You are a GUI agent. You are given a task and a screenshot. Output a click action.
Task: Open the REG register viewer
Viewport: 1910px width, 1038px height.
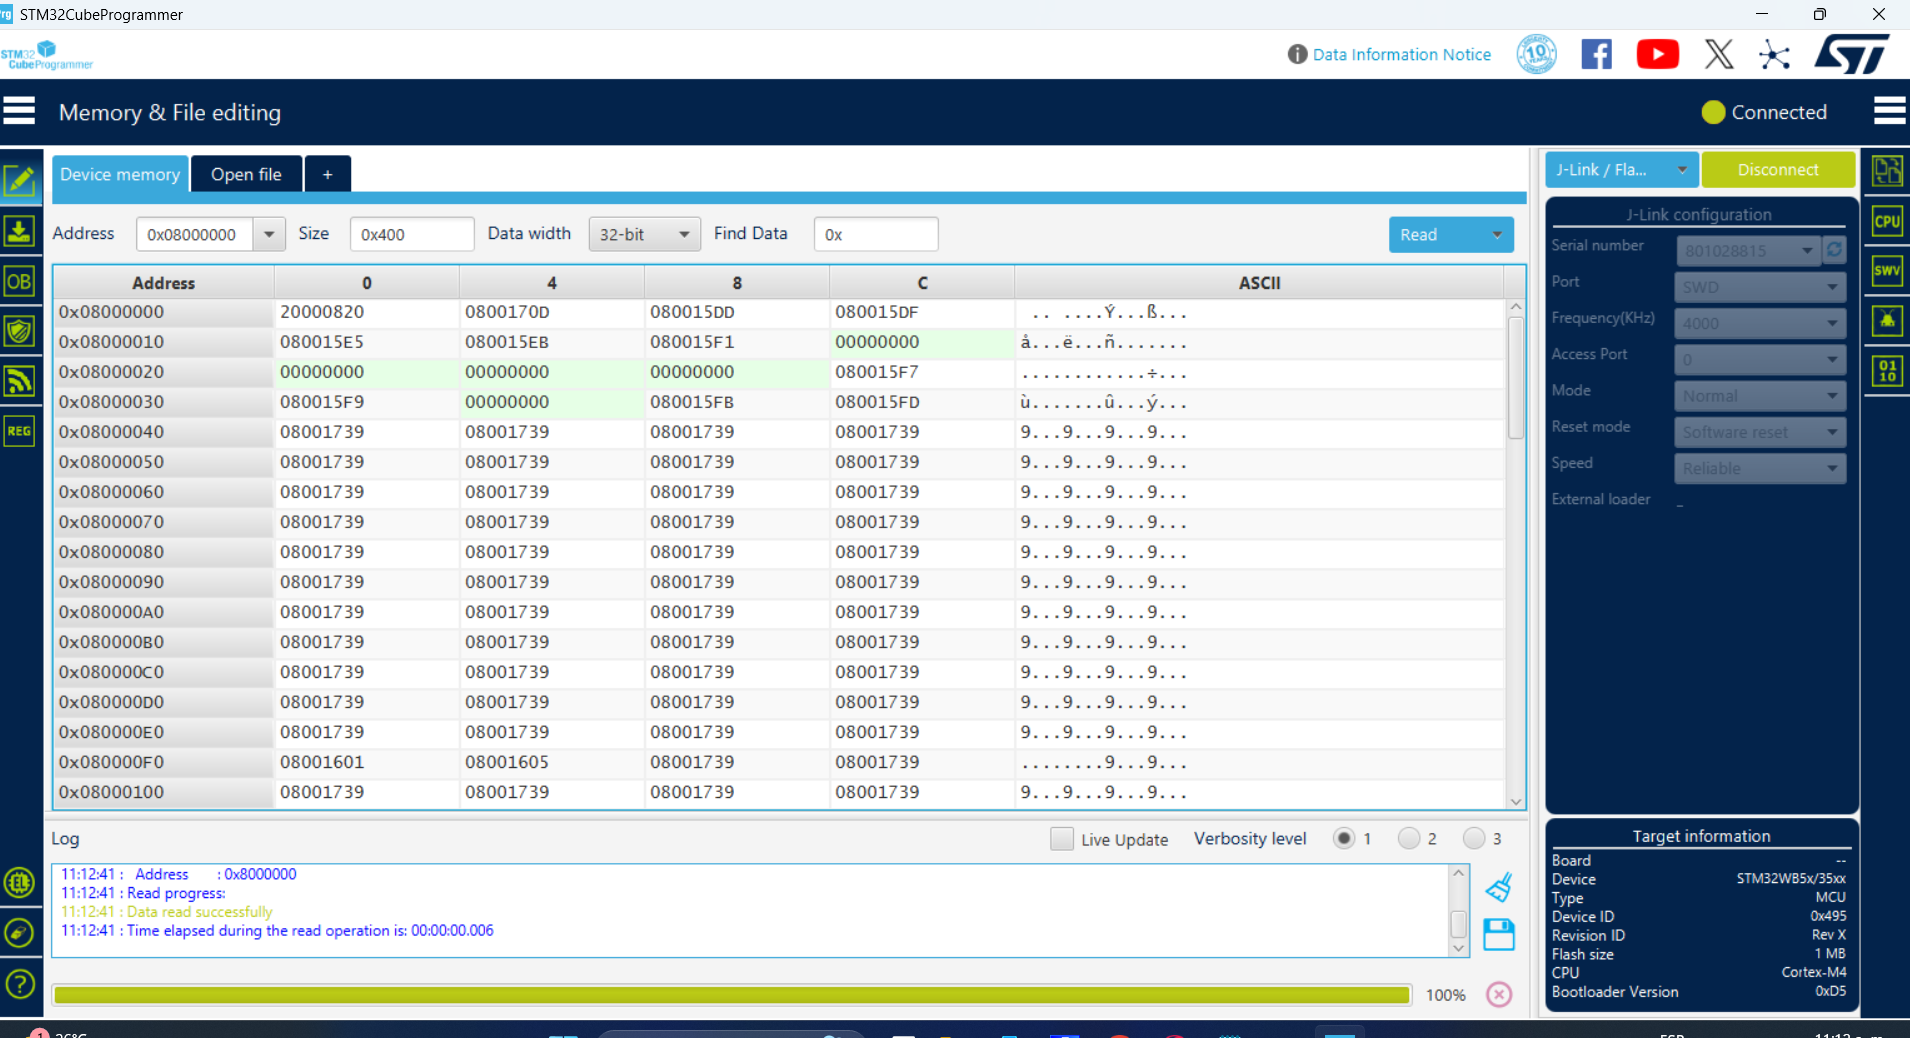[20, 431]
